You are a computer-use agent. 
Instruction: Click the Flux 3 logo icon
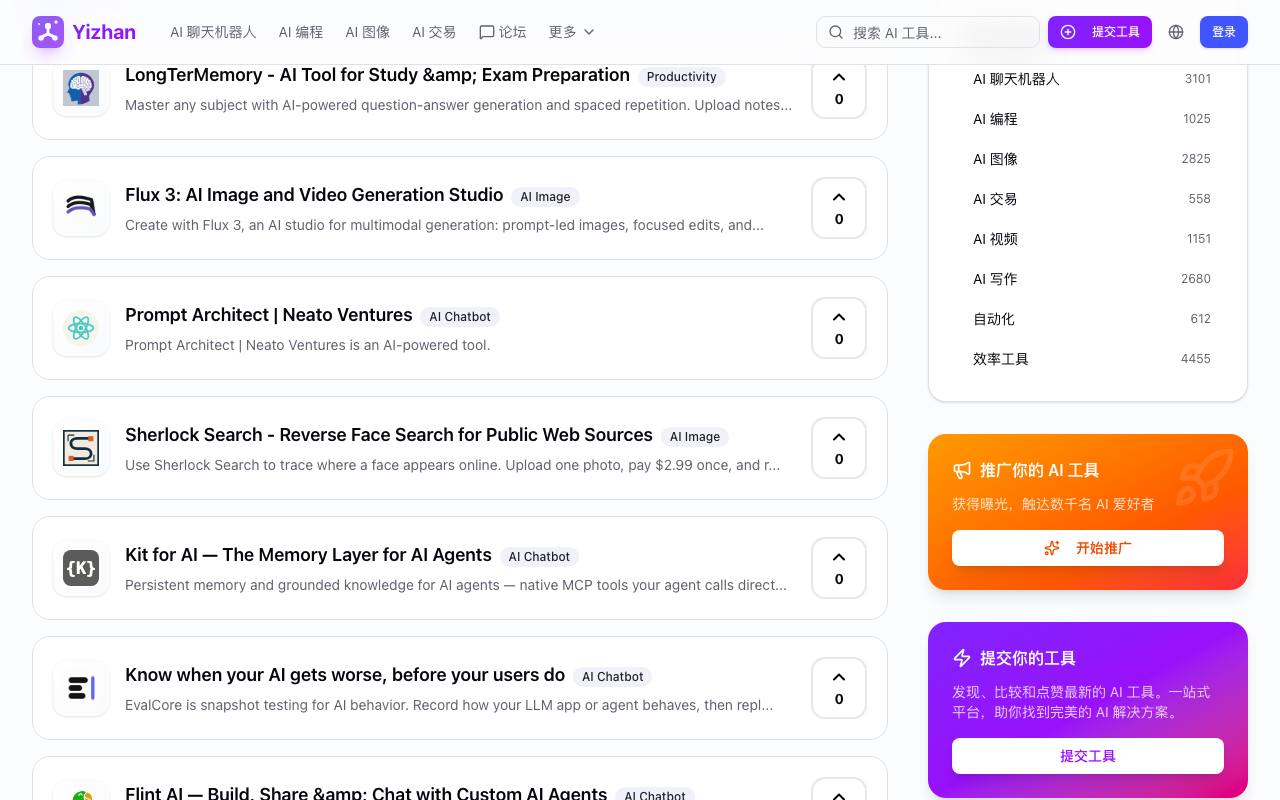click(x=81, y=208)
